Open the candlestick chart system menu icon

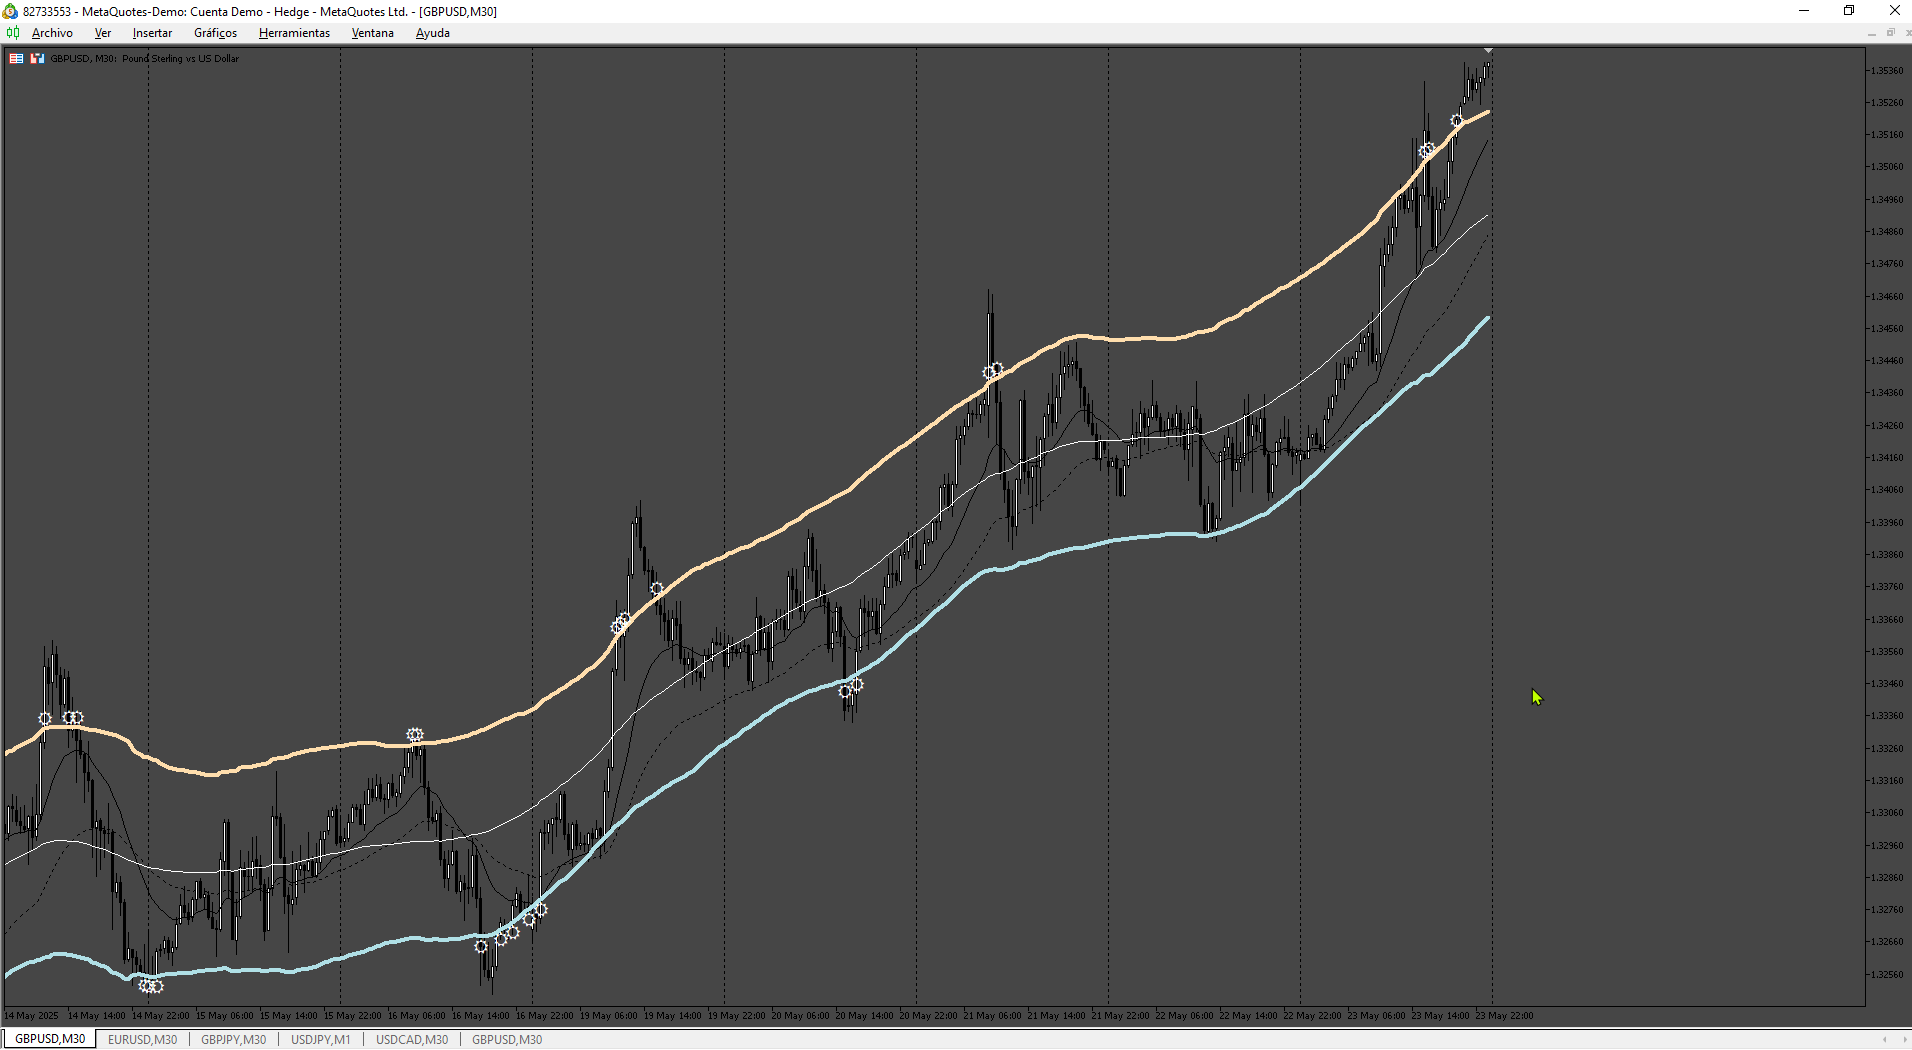[12, 33]
